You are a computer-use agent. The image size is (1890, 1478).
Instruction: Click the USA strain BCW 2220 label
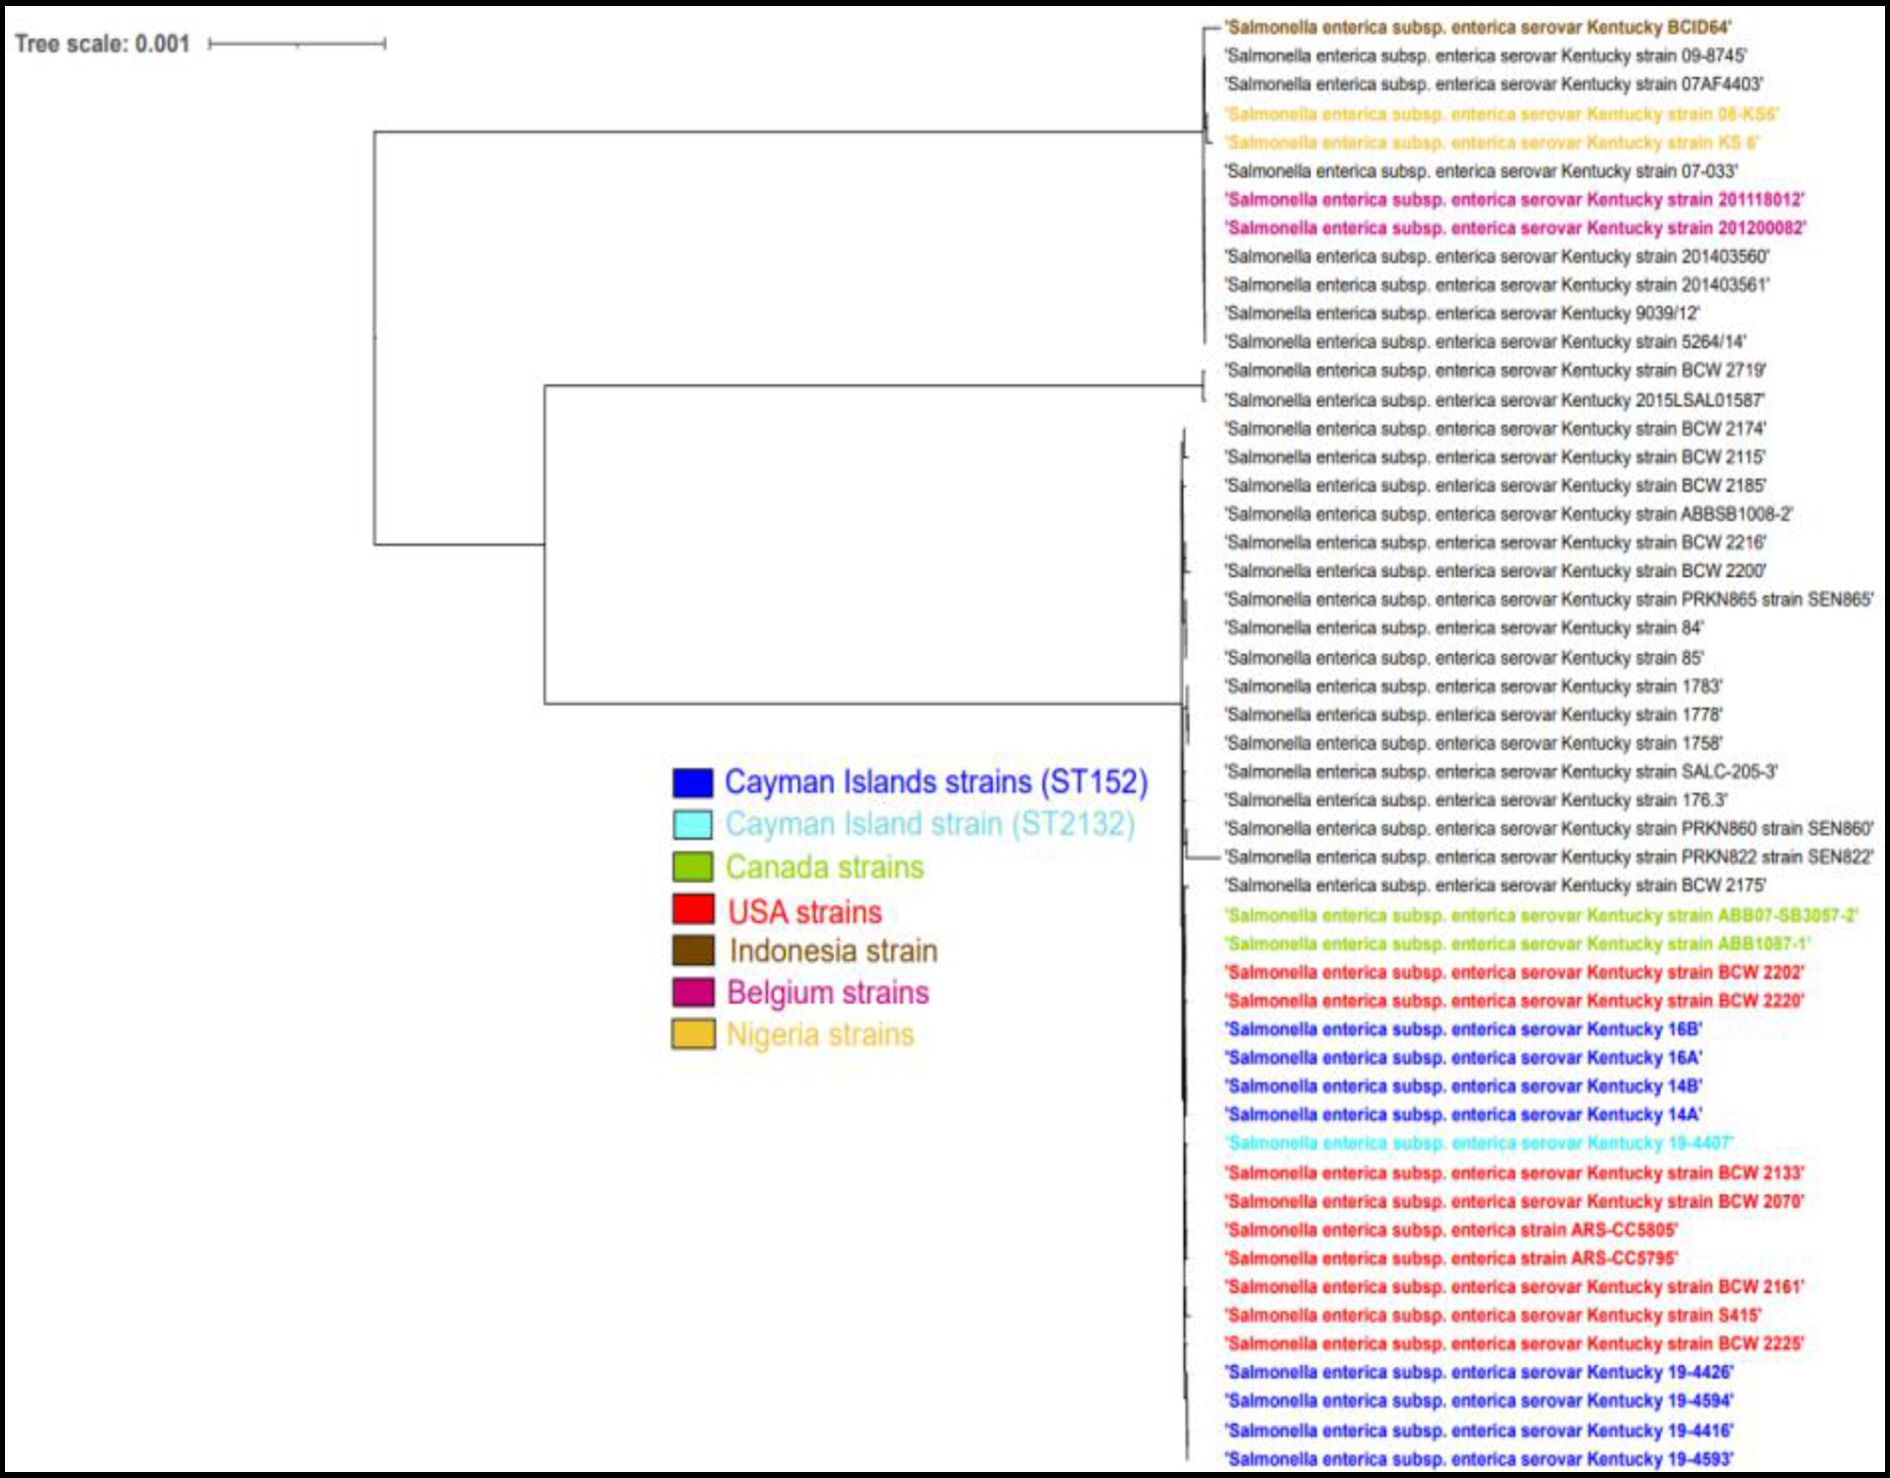1515,1001
